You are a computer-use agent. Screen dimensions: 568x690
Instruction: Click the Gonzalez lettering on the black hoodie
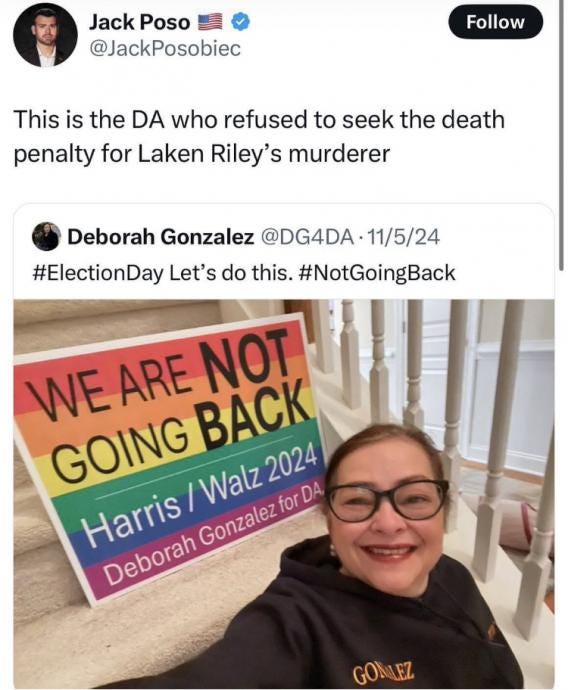coord(383,671)
